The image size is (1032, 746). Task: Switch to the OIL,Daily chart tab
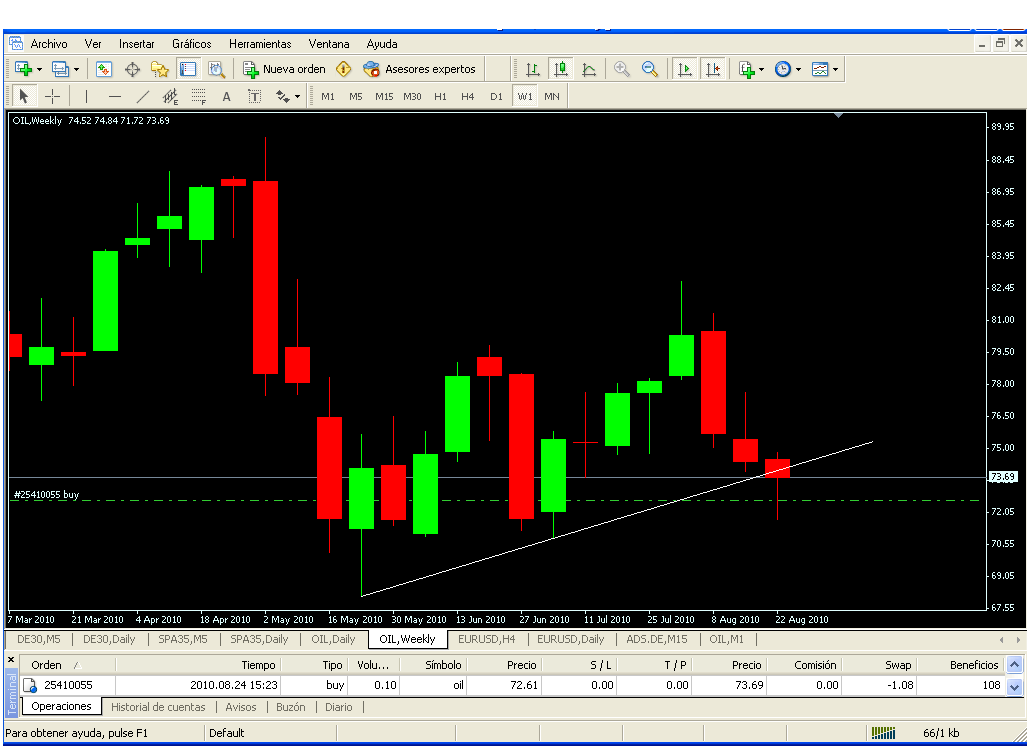point(333,639)
